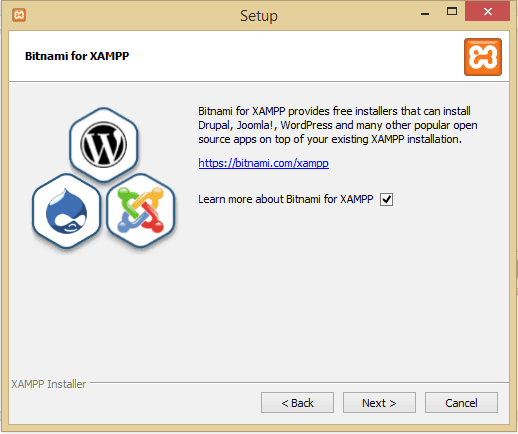Click the Learn more about Bitnami for XAMPP label
Image resolution: width=518 pixels, height=434 pixels.
tap(286, 199)
